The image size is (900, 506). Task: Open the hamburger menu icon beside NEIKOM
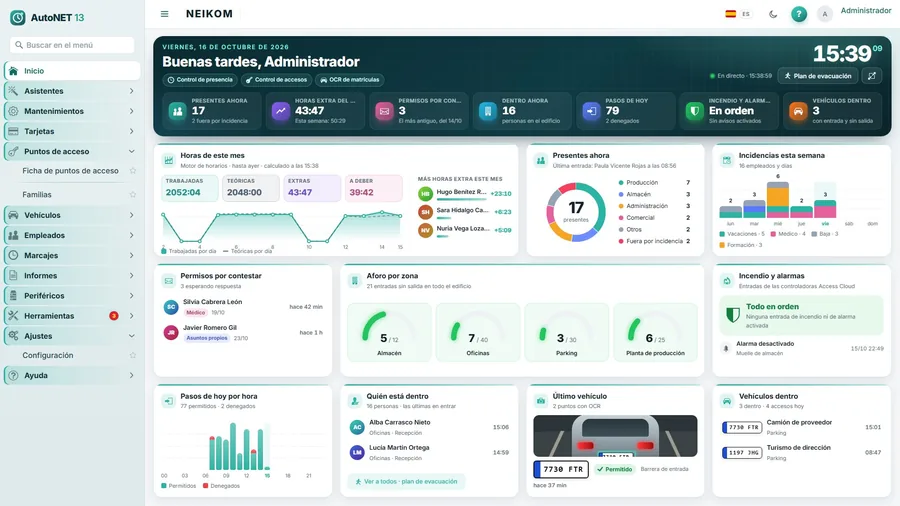[165, 14]
